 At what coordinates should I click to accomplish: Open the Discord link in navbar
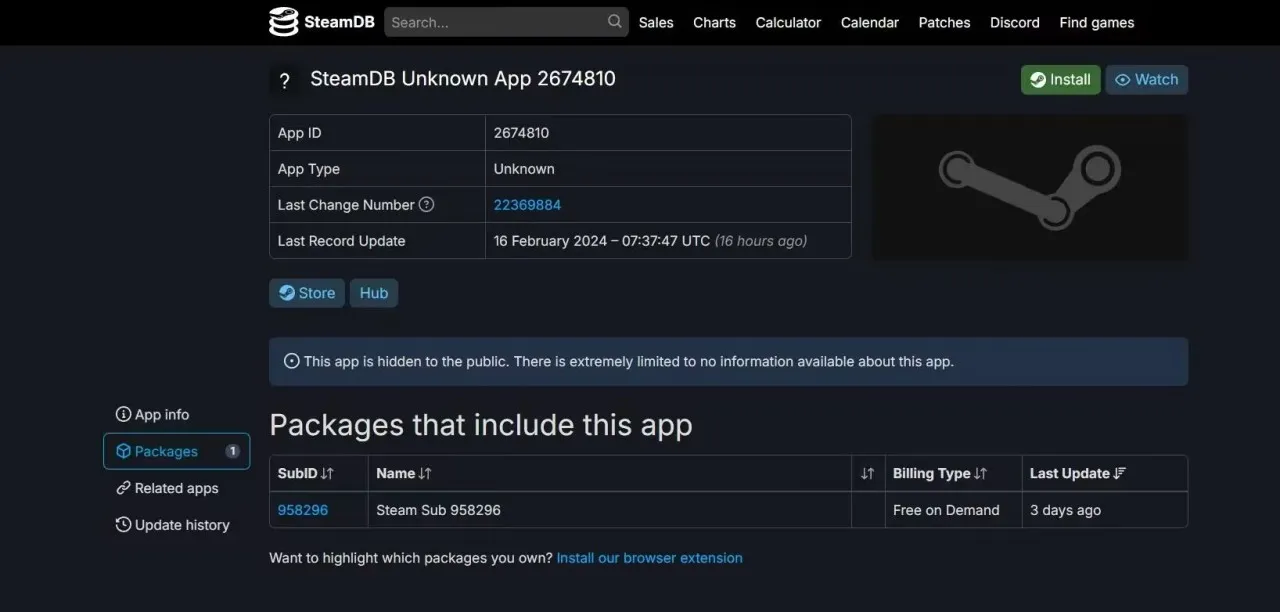coord(1014,22)
